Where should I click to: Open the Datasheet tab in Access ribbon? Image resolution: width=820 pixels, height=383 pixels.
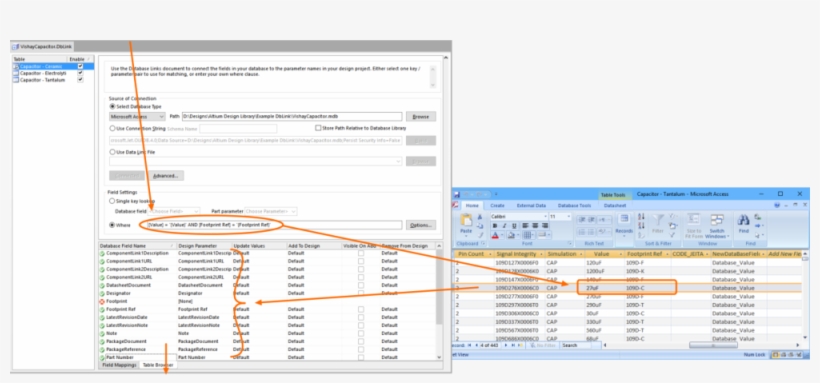tap(615, 206)
